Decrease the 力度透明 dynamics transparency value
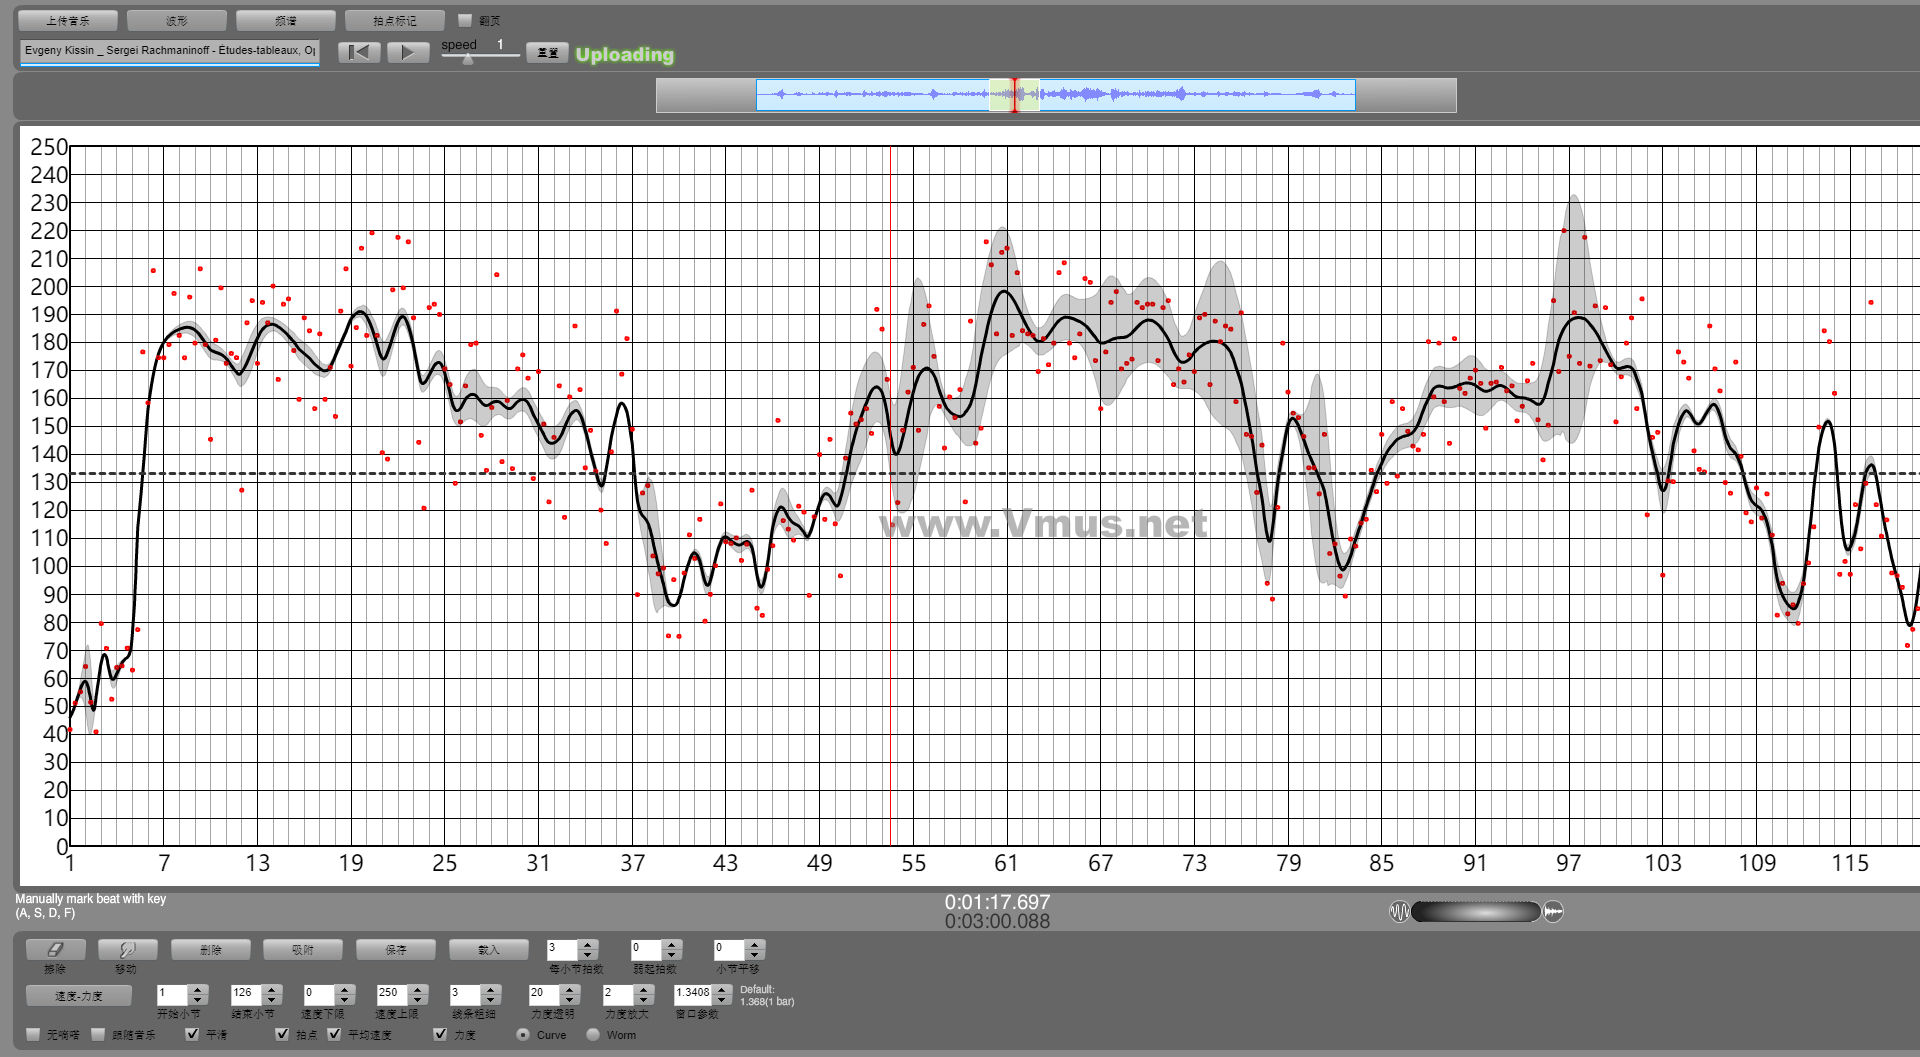The height and width of the screenshot is (1057, 1920). point(571,1000)
